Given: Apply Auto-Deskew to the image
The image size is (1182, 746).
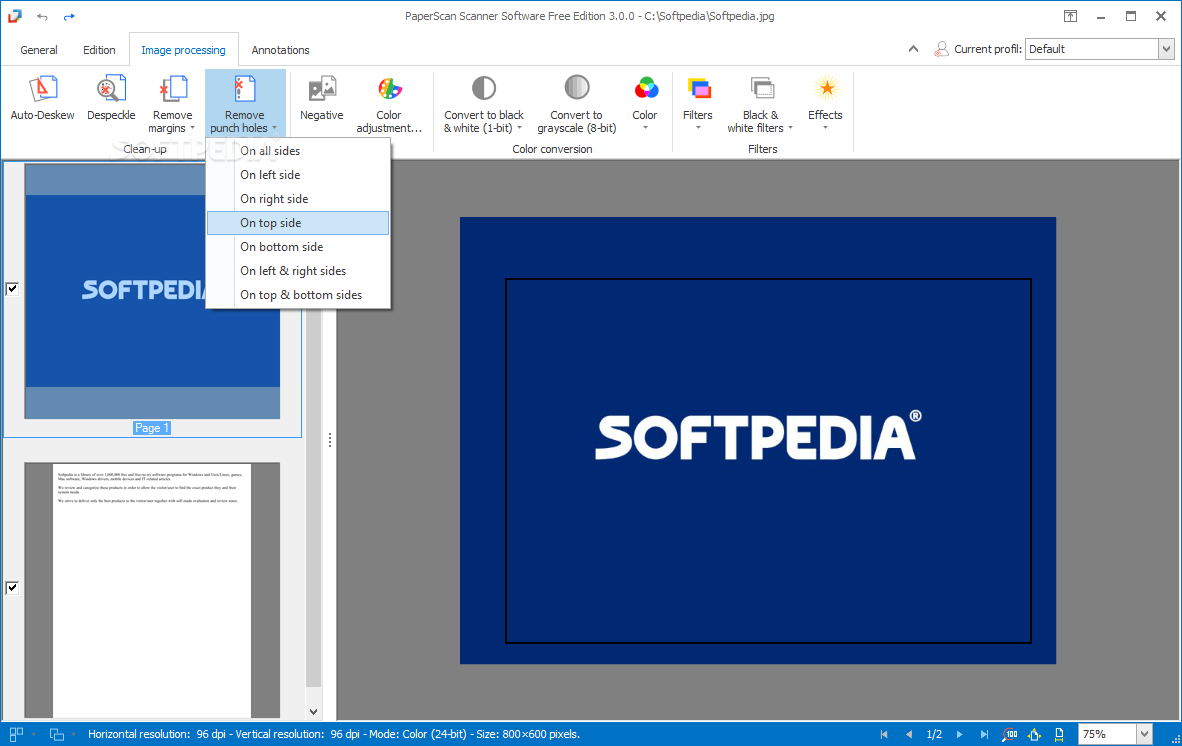Looking at the screenshot, I should click(x=42, y=99).
